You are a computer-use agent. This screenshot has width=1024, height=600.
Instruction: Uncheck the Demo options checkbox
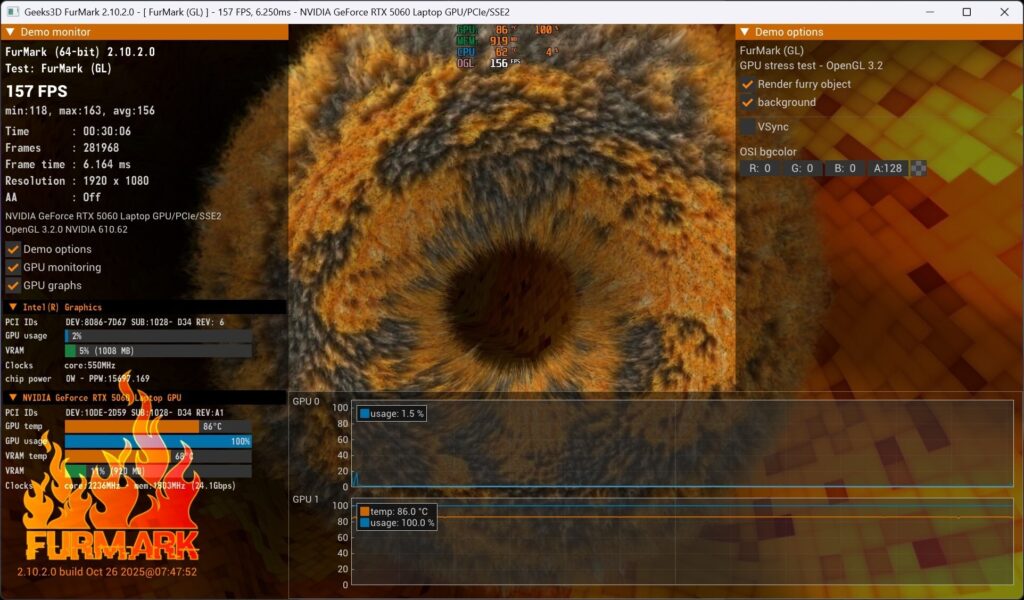point(13,249)
